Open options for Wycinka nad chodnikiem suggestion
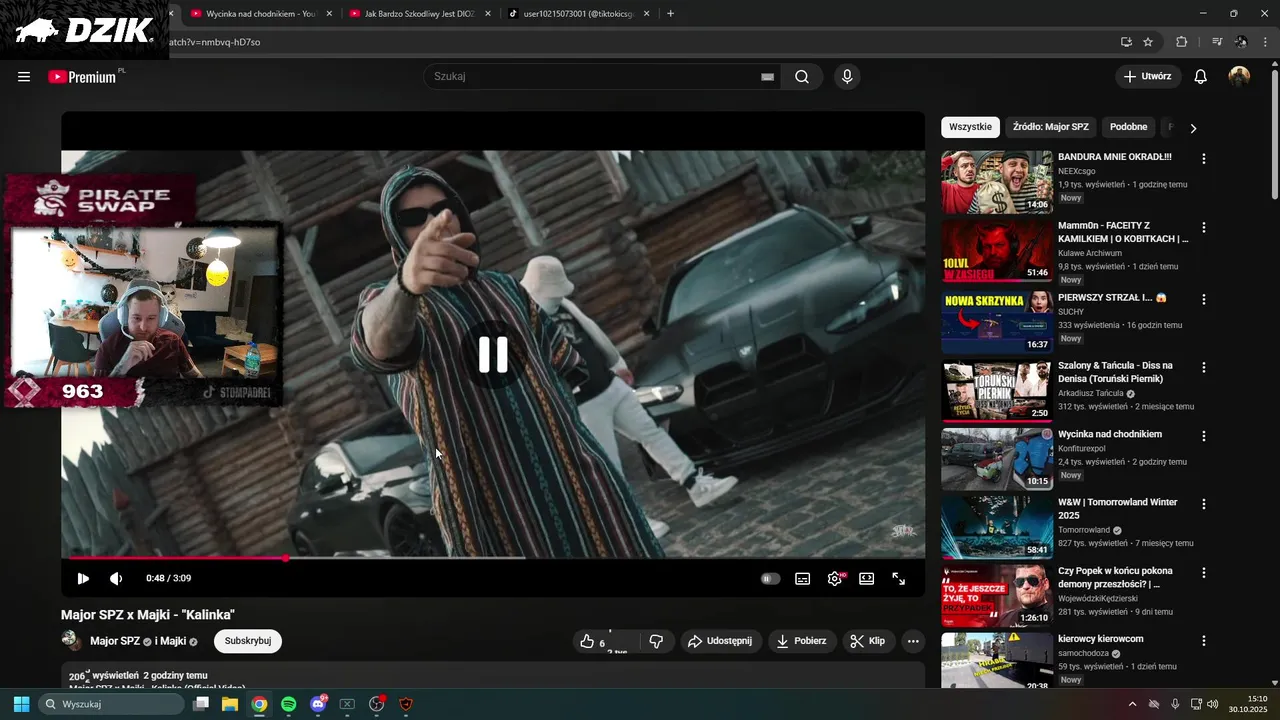This screenshot has width=1280, height=720. point(1204,436)
